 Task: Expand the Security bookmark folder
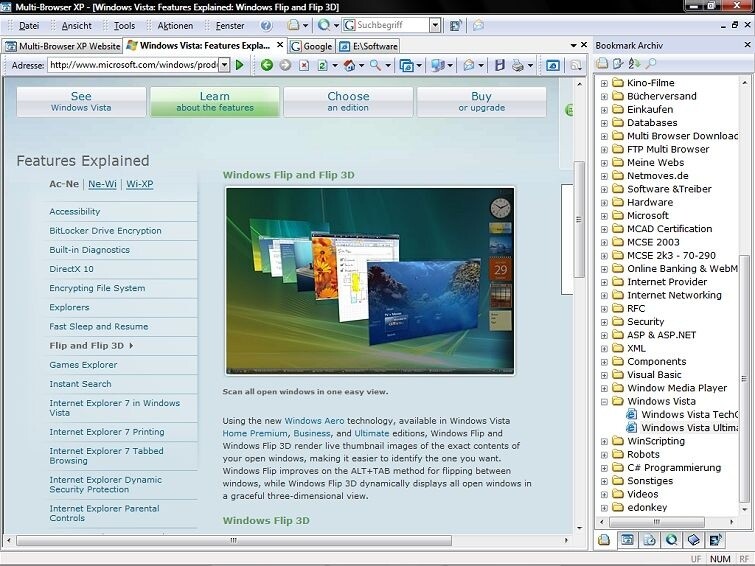tap(604, 322)
